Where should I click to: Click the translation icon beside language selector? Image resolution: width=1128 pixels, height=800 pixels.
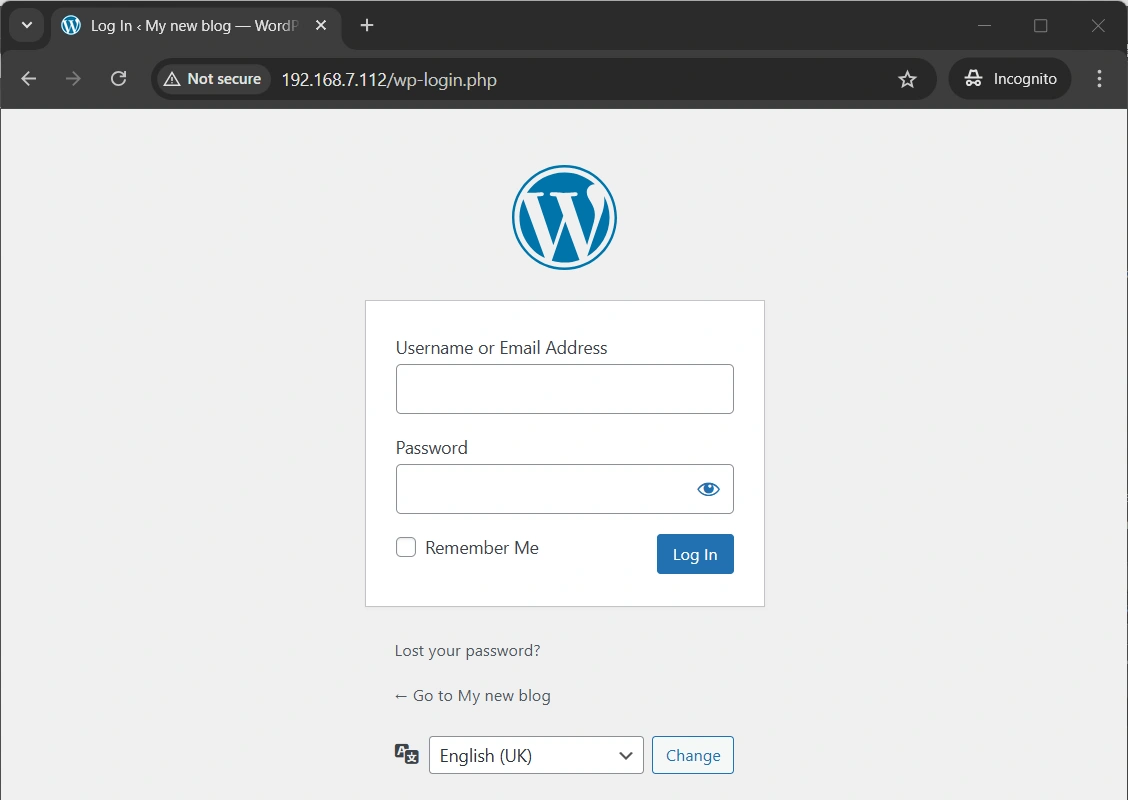406,754
